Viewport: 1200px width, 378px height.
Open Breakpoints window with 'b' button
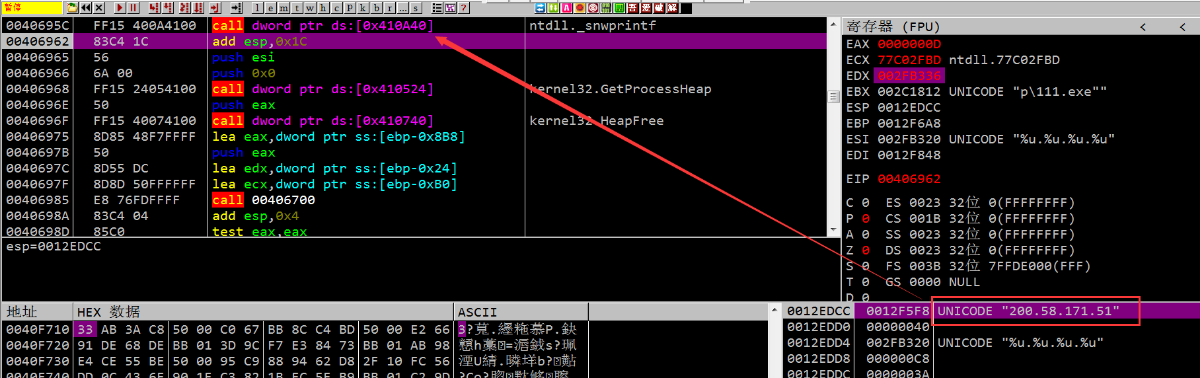pos(376,8)
